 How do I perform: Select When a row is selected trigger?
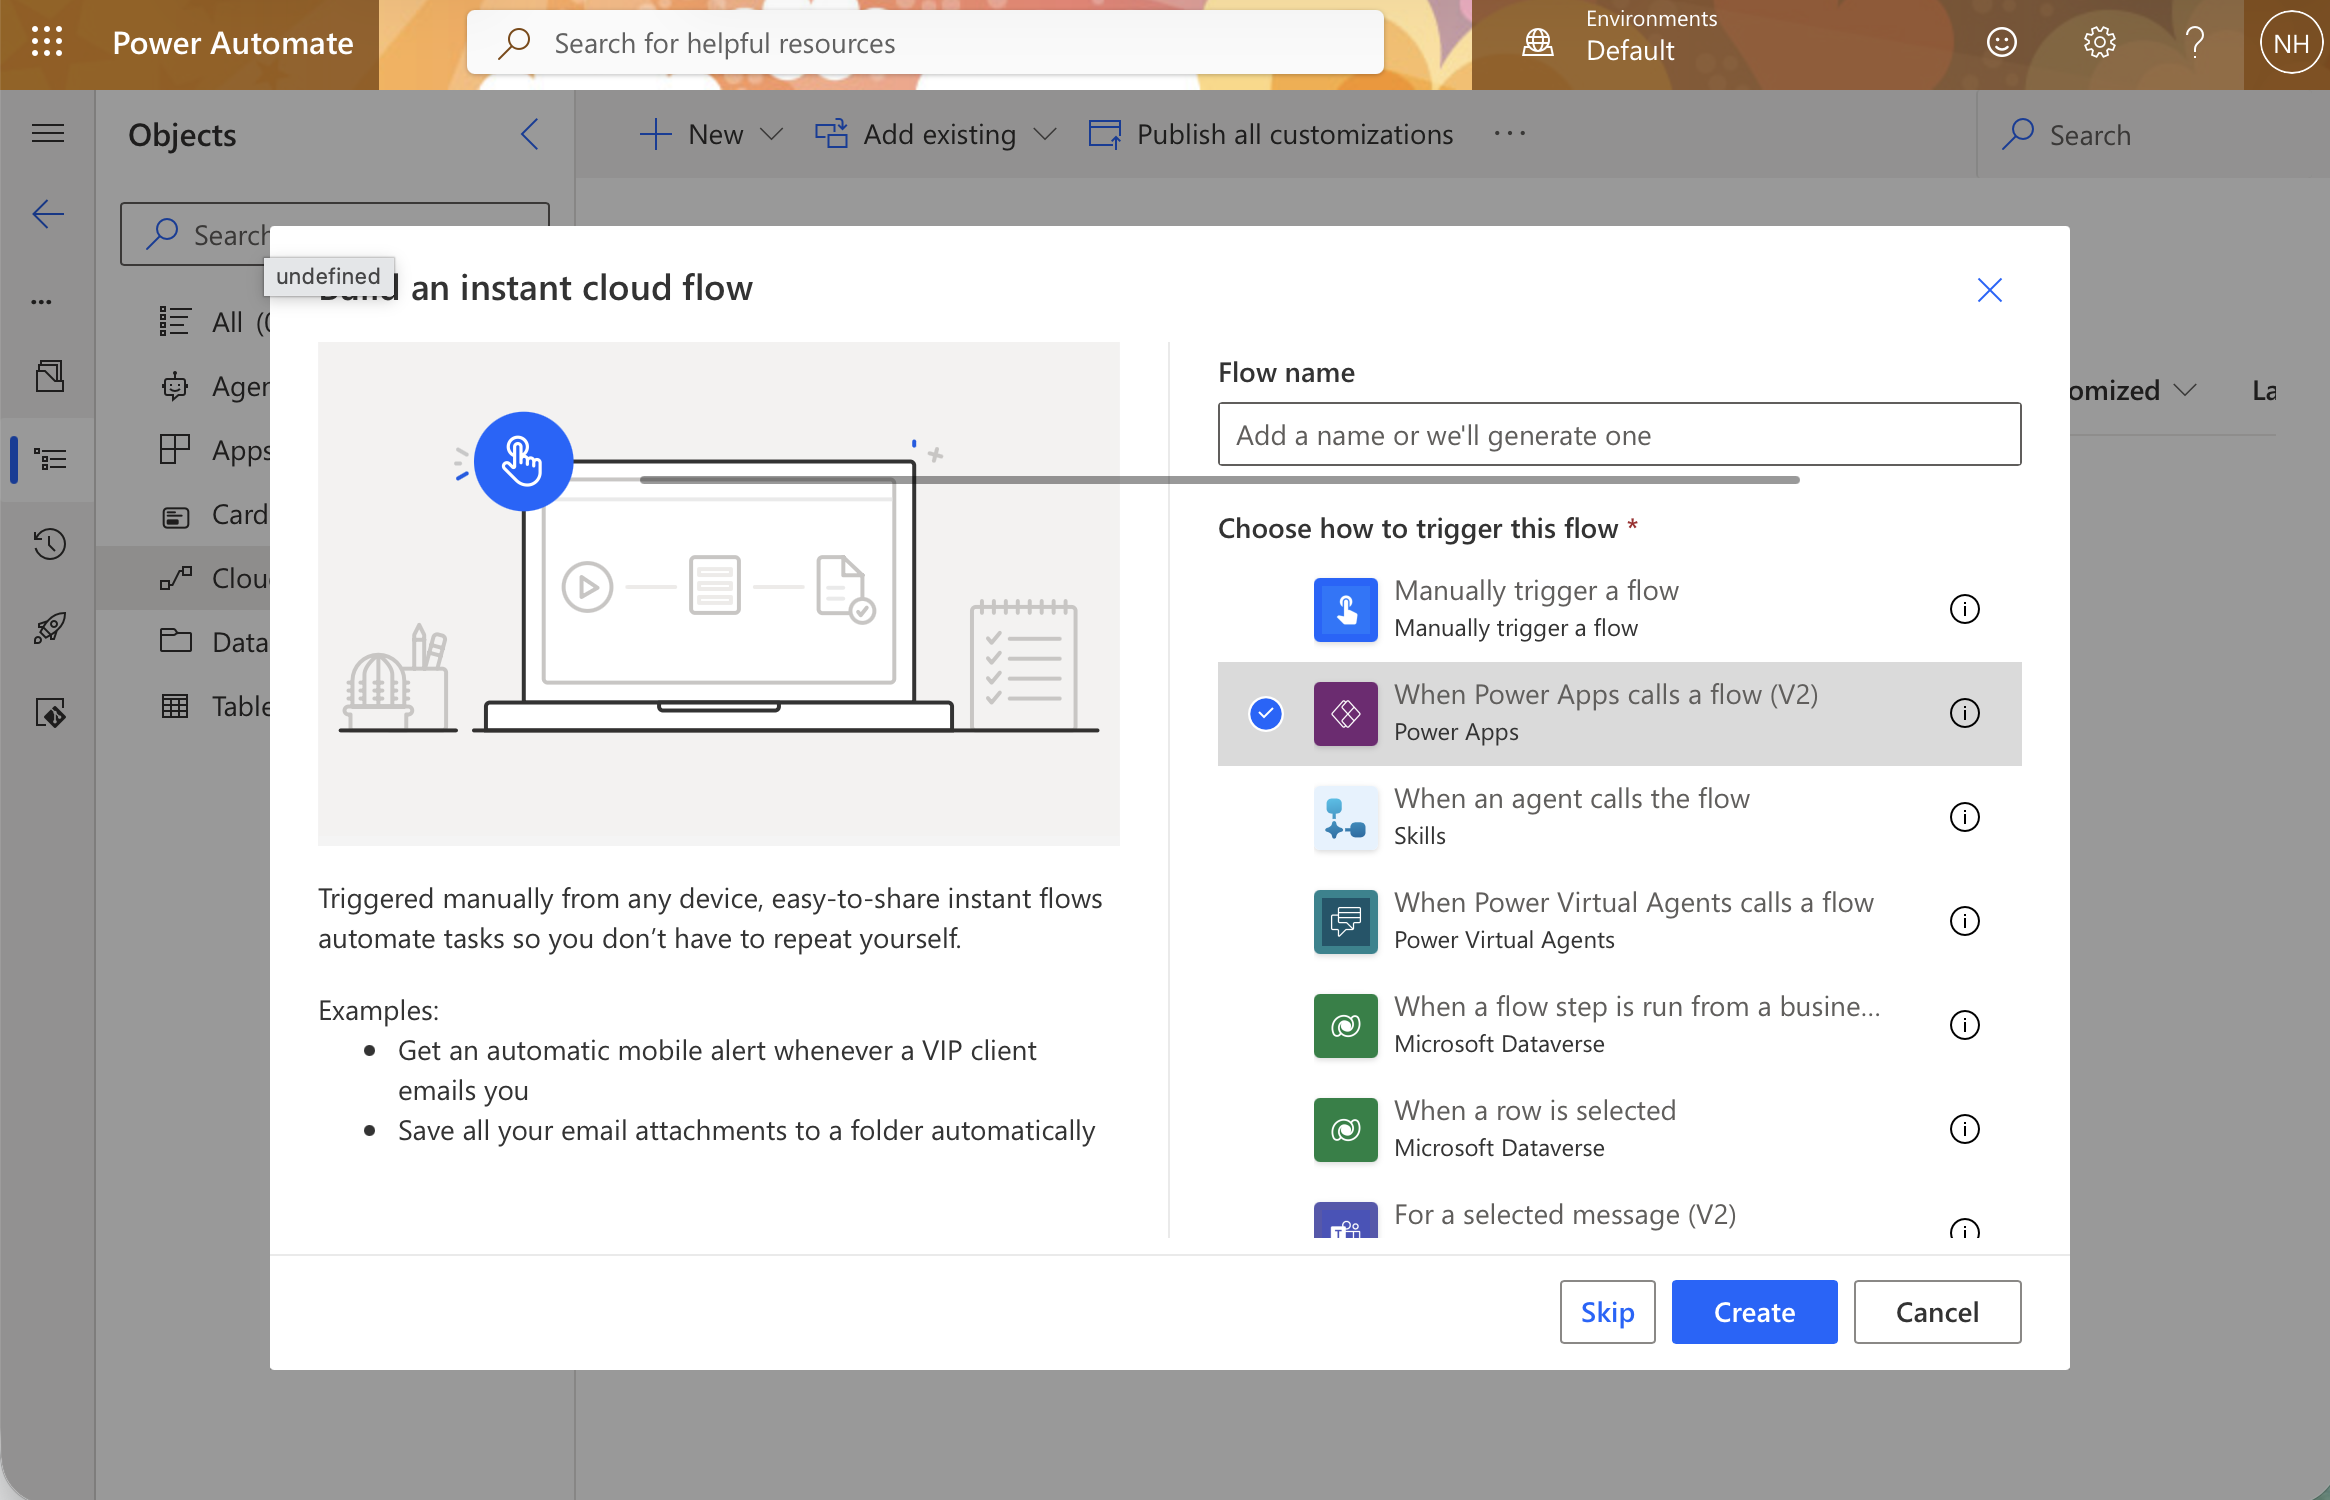pyautogui.click(x=1619, y=1129)
